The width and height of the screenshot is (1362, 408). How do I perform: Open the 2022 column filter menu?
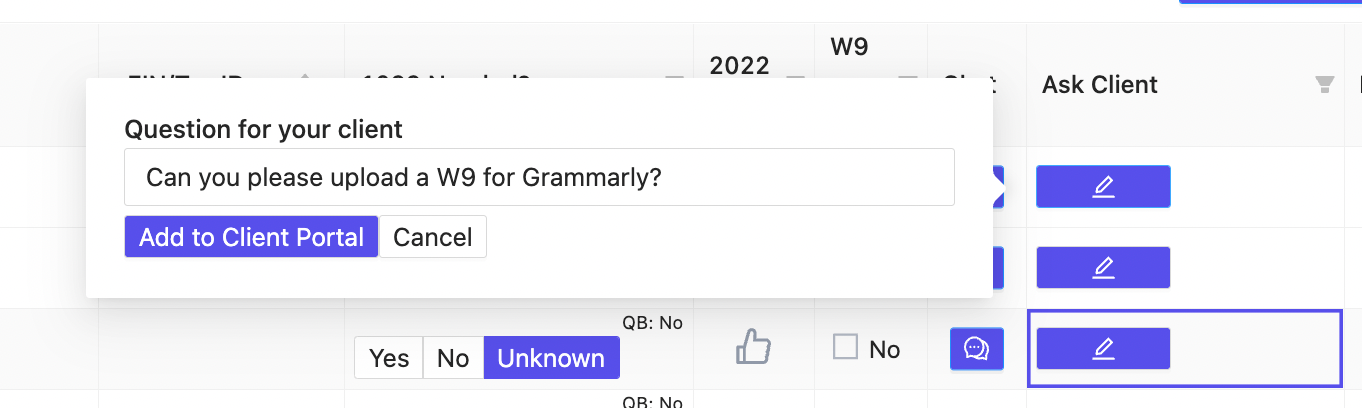796,79
